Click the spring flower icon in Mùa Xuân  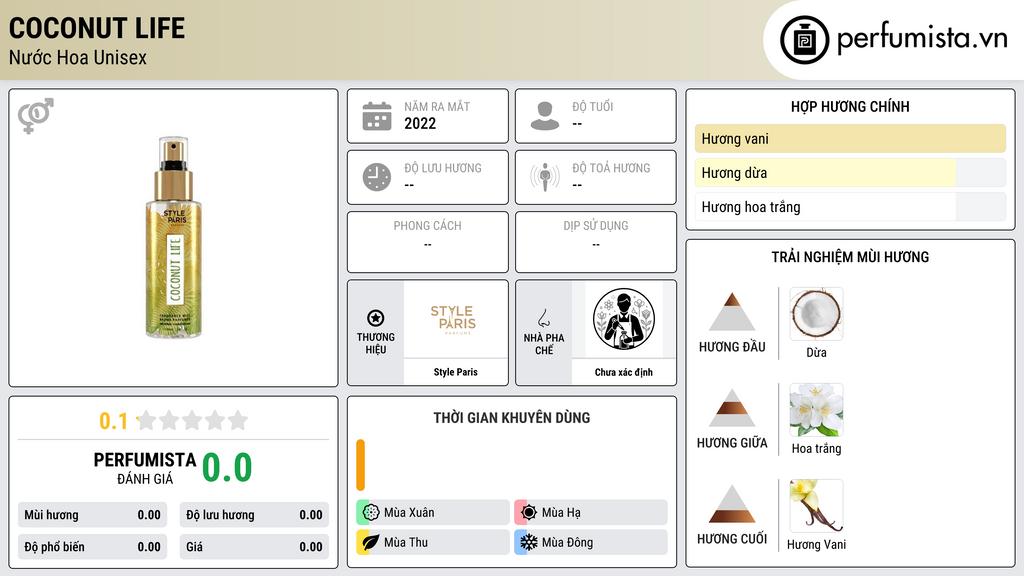coord(371,512)
